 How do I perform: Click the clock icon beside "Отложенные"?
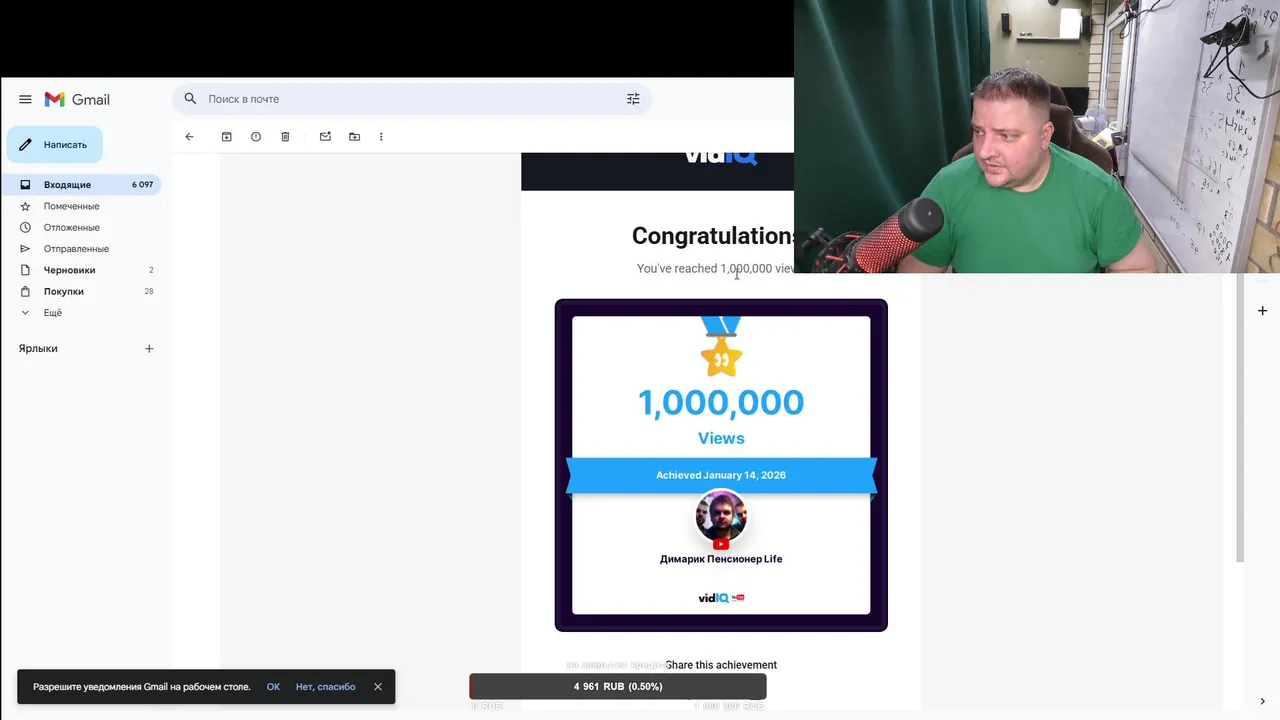[x=25, y=227]
